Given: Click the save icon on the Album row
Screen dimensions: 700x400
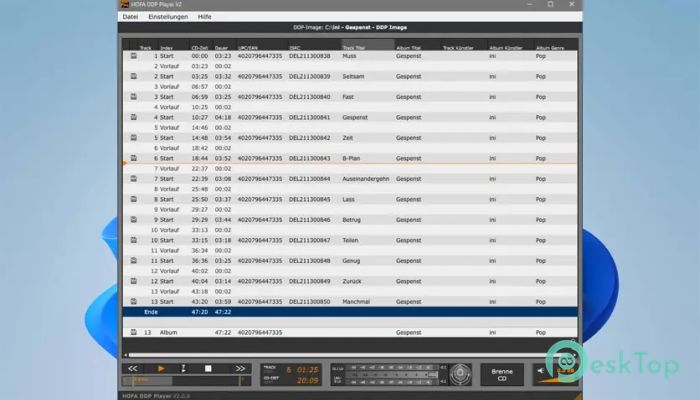Looking at the screenshot, I should pos(133,332).
